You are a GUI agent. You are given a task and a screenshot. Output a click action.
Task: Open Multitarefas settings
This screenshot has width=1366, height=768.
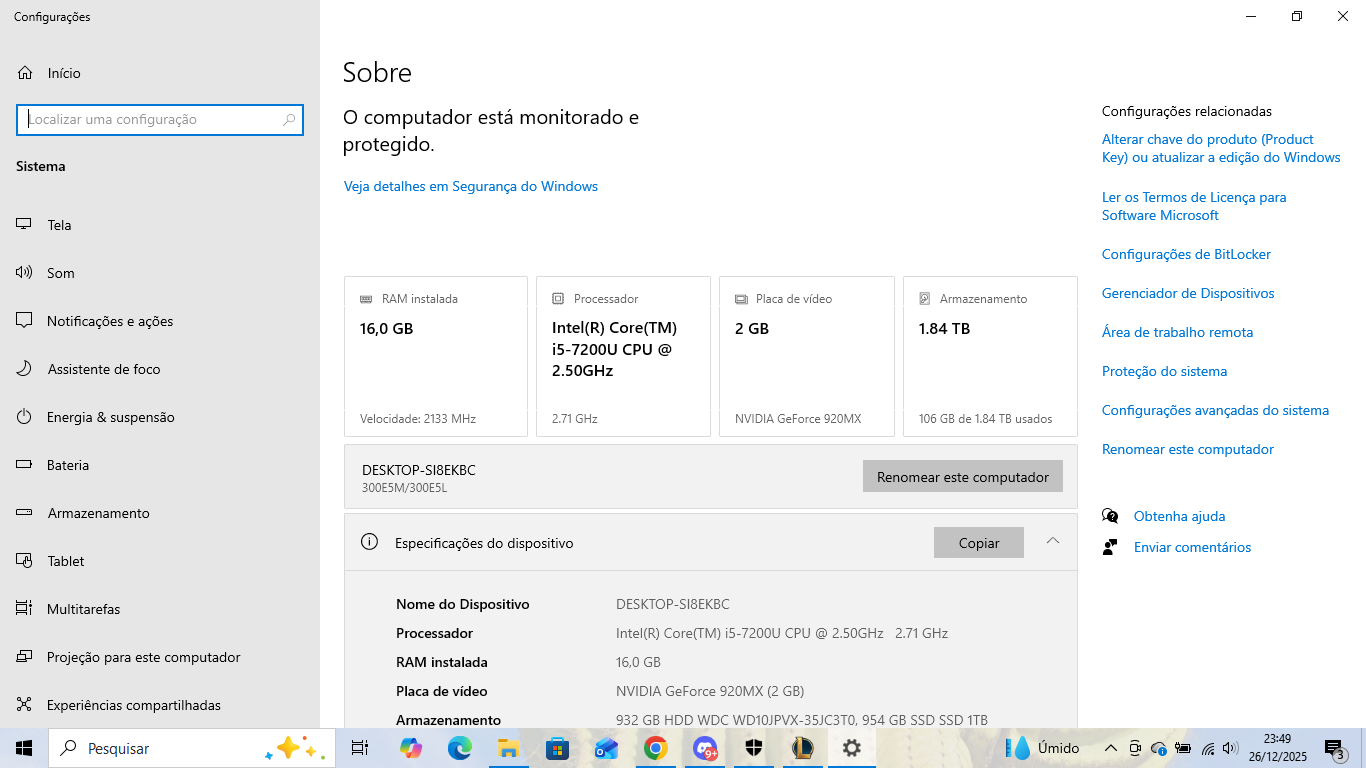(160, 609)
